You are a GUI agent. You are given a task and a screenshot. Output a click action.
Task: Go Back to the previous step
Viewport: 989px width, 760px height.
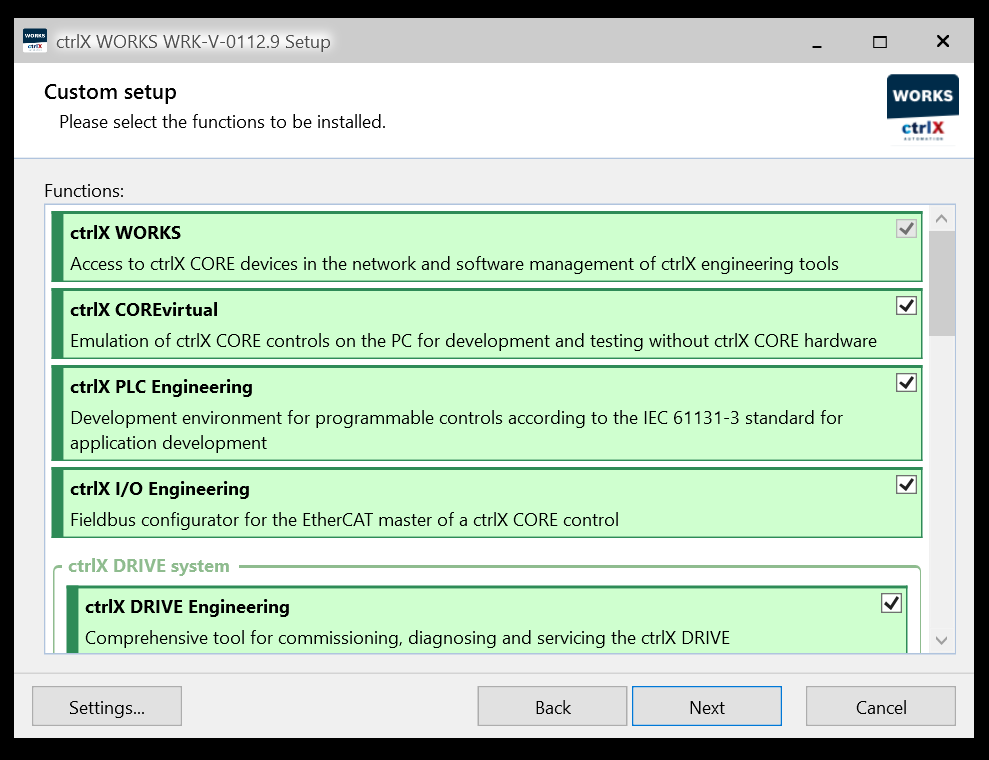pyautogui.click(x=552, y=706)
